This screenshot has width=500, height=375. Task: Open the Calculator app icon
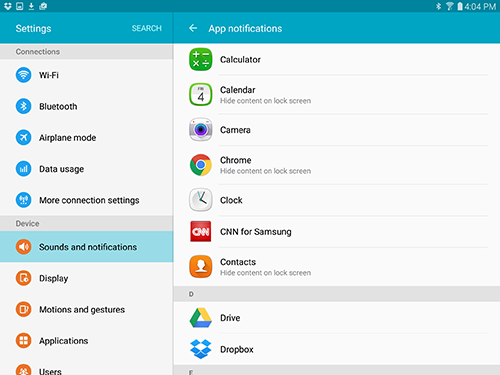click(x=201, y=59)
